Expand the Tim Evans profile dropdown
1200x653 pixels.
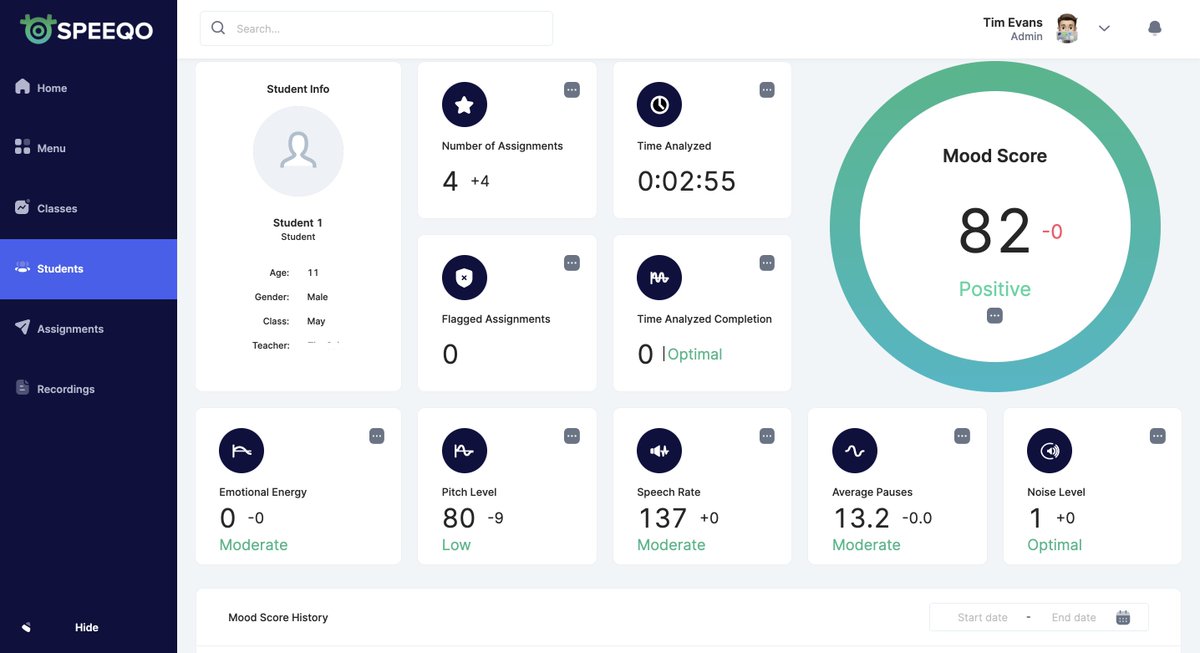[x=1104, y=28]
